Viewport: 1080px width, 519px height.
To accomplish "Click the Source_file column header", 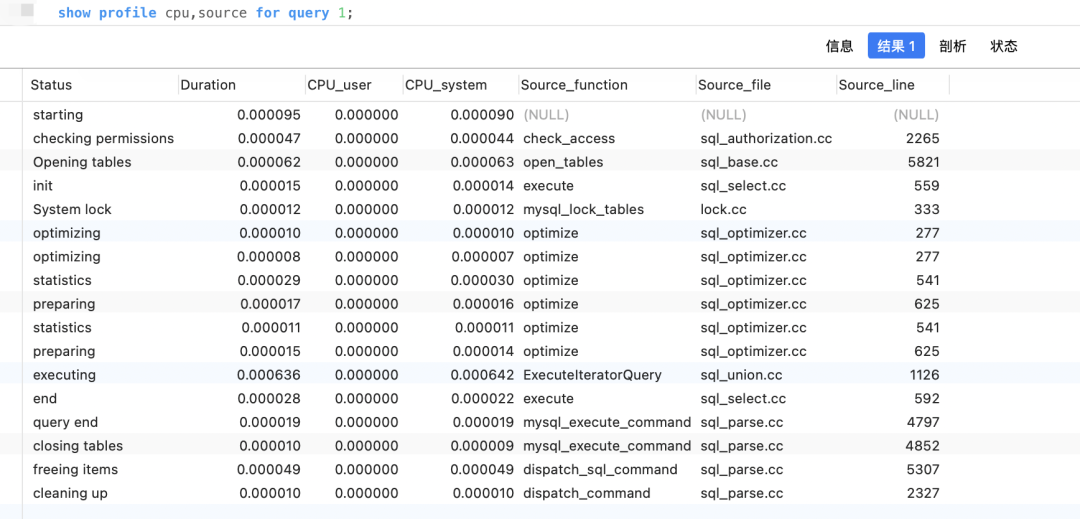I will tap(734, 85).
